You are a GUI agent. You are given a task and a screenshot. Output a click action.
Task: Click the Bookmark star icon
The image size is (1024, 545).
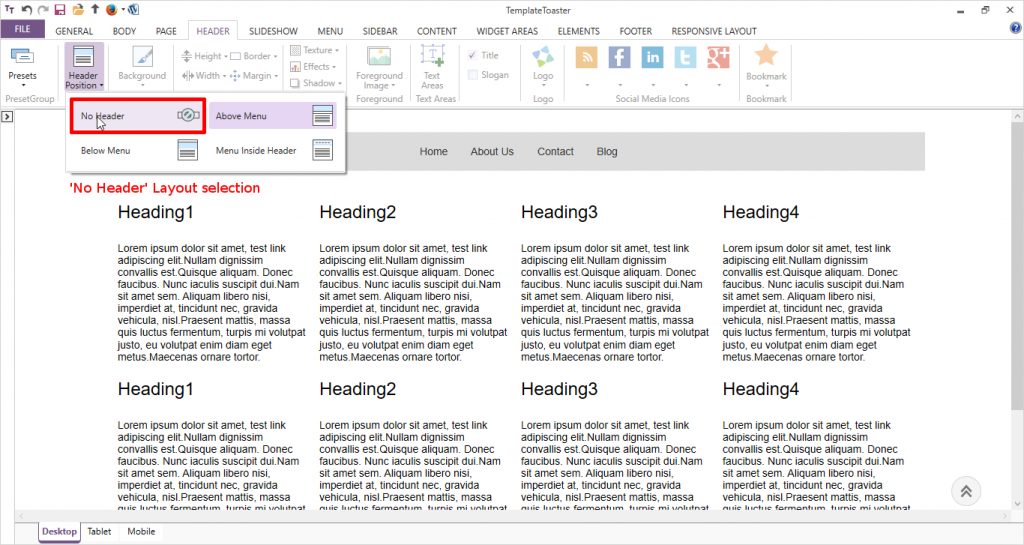tap(766, 56)
